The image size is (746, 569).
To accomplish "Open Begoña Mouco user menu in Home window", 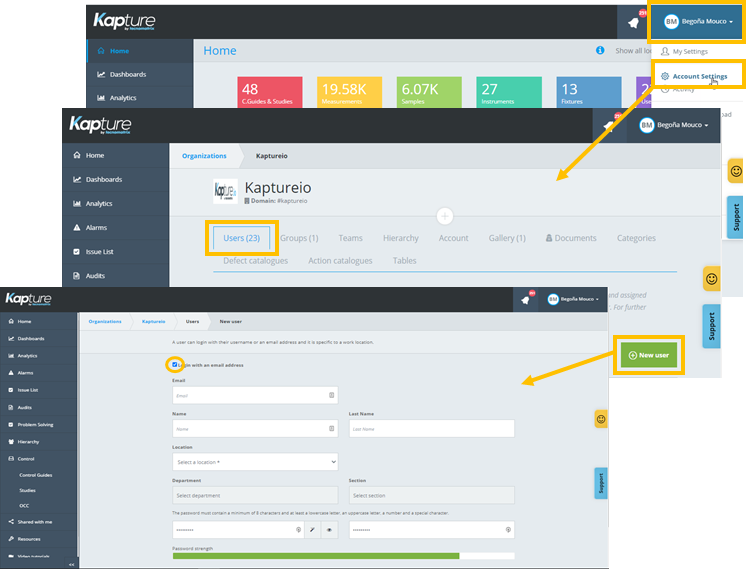I will click(697, 22).
